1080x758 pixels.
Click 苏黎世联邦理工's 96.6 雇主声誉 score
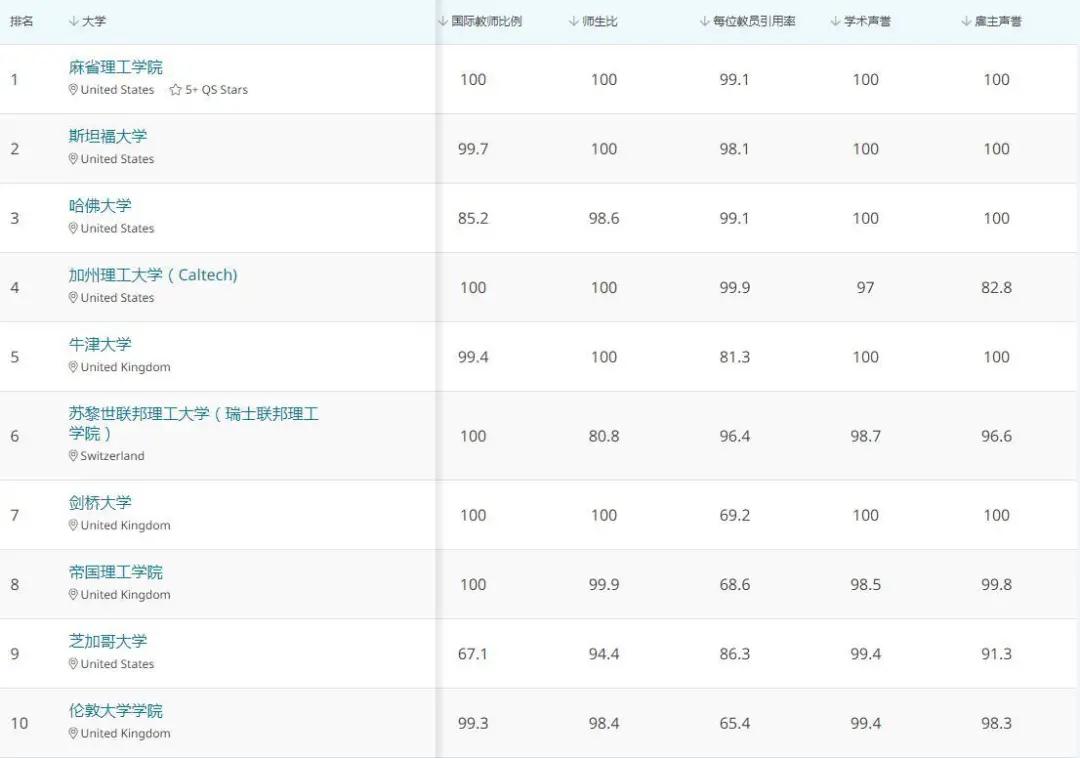point(997,436)
